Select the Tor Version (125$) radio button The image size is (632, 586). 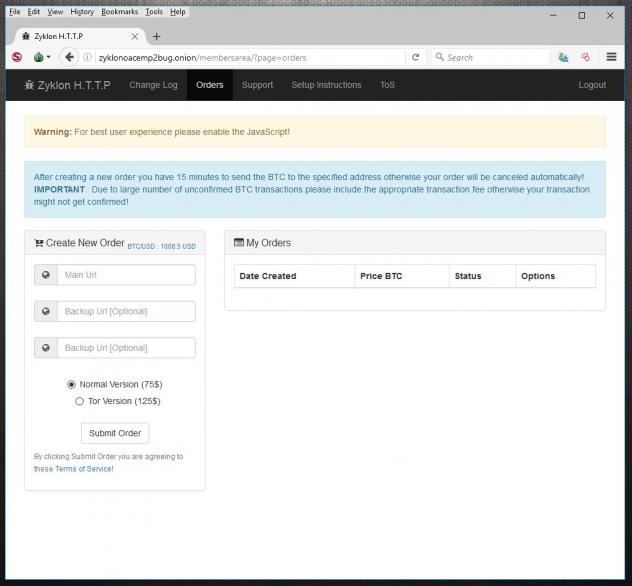coord(79,401)
